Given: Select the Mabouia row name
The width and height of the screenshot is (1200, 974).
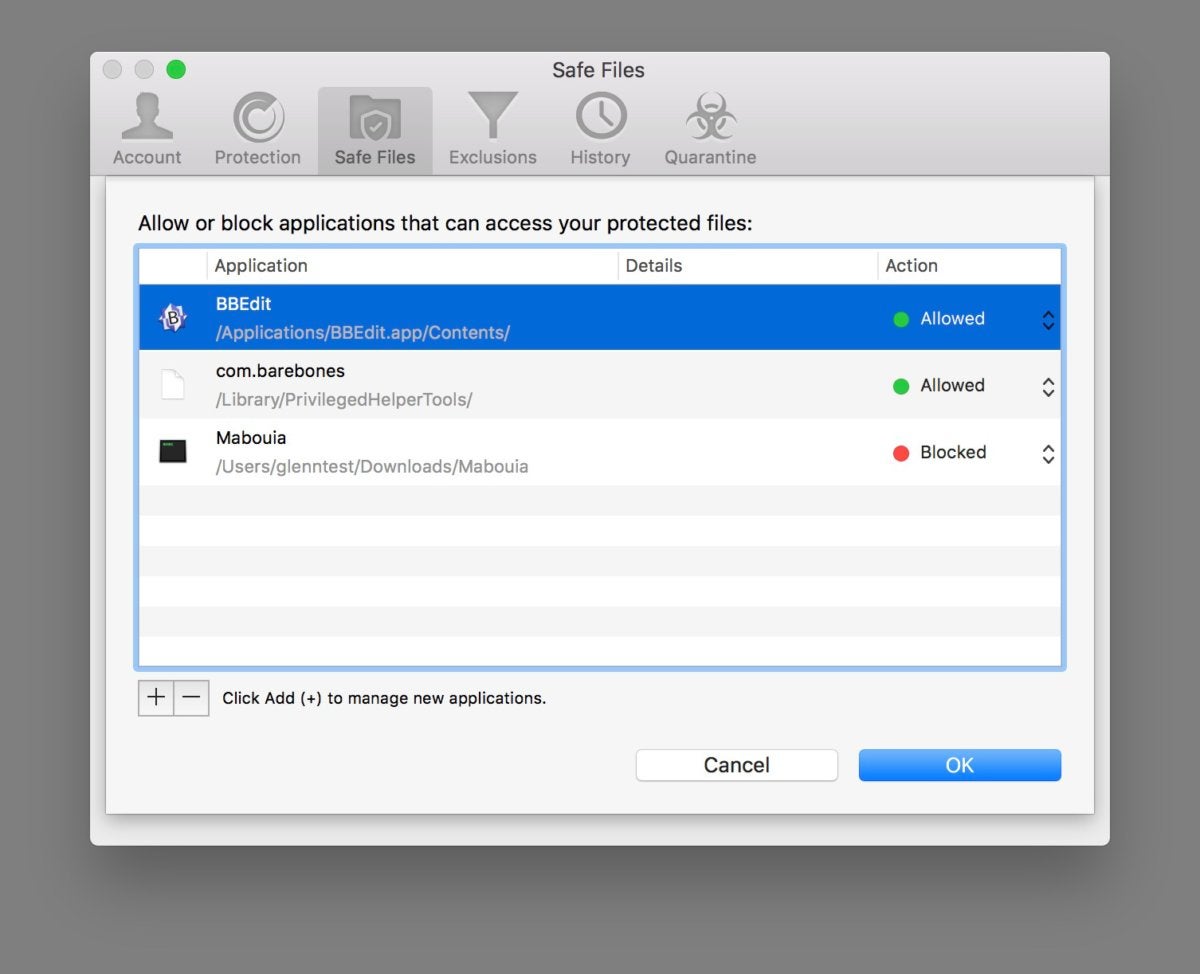Looking at the screenshot, I should 251,438.
